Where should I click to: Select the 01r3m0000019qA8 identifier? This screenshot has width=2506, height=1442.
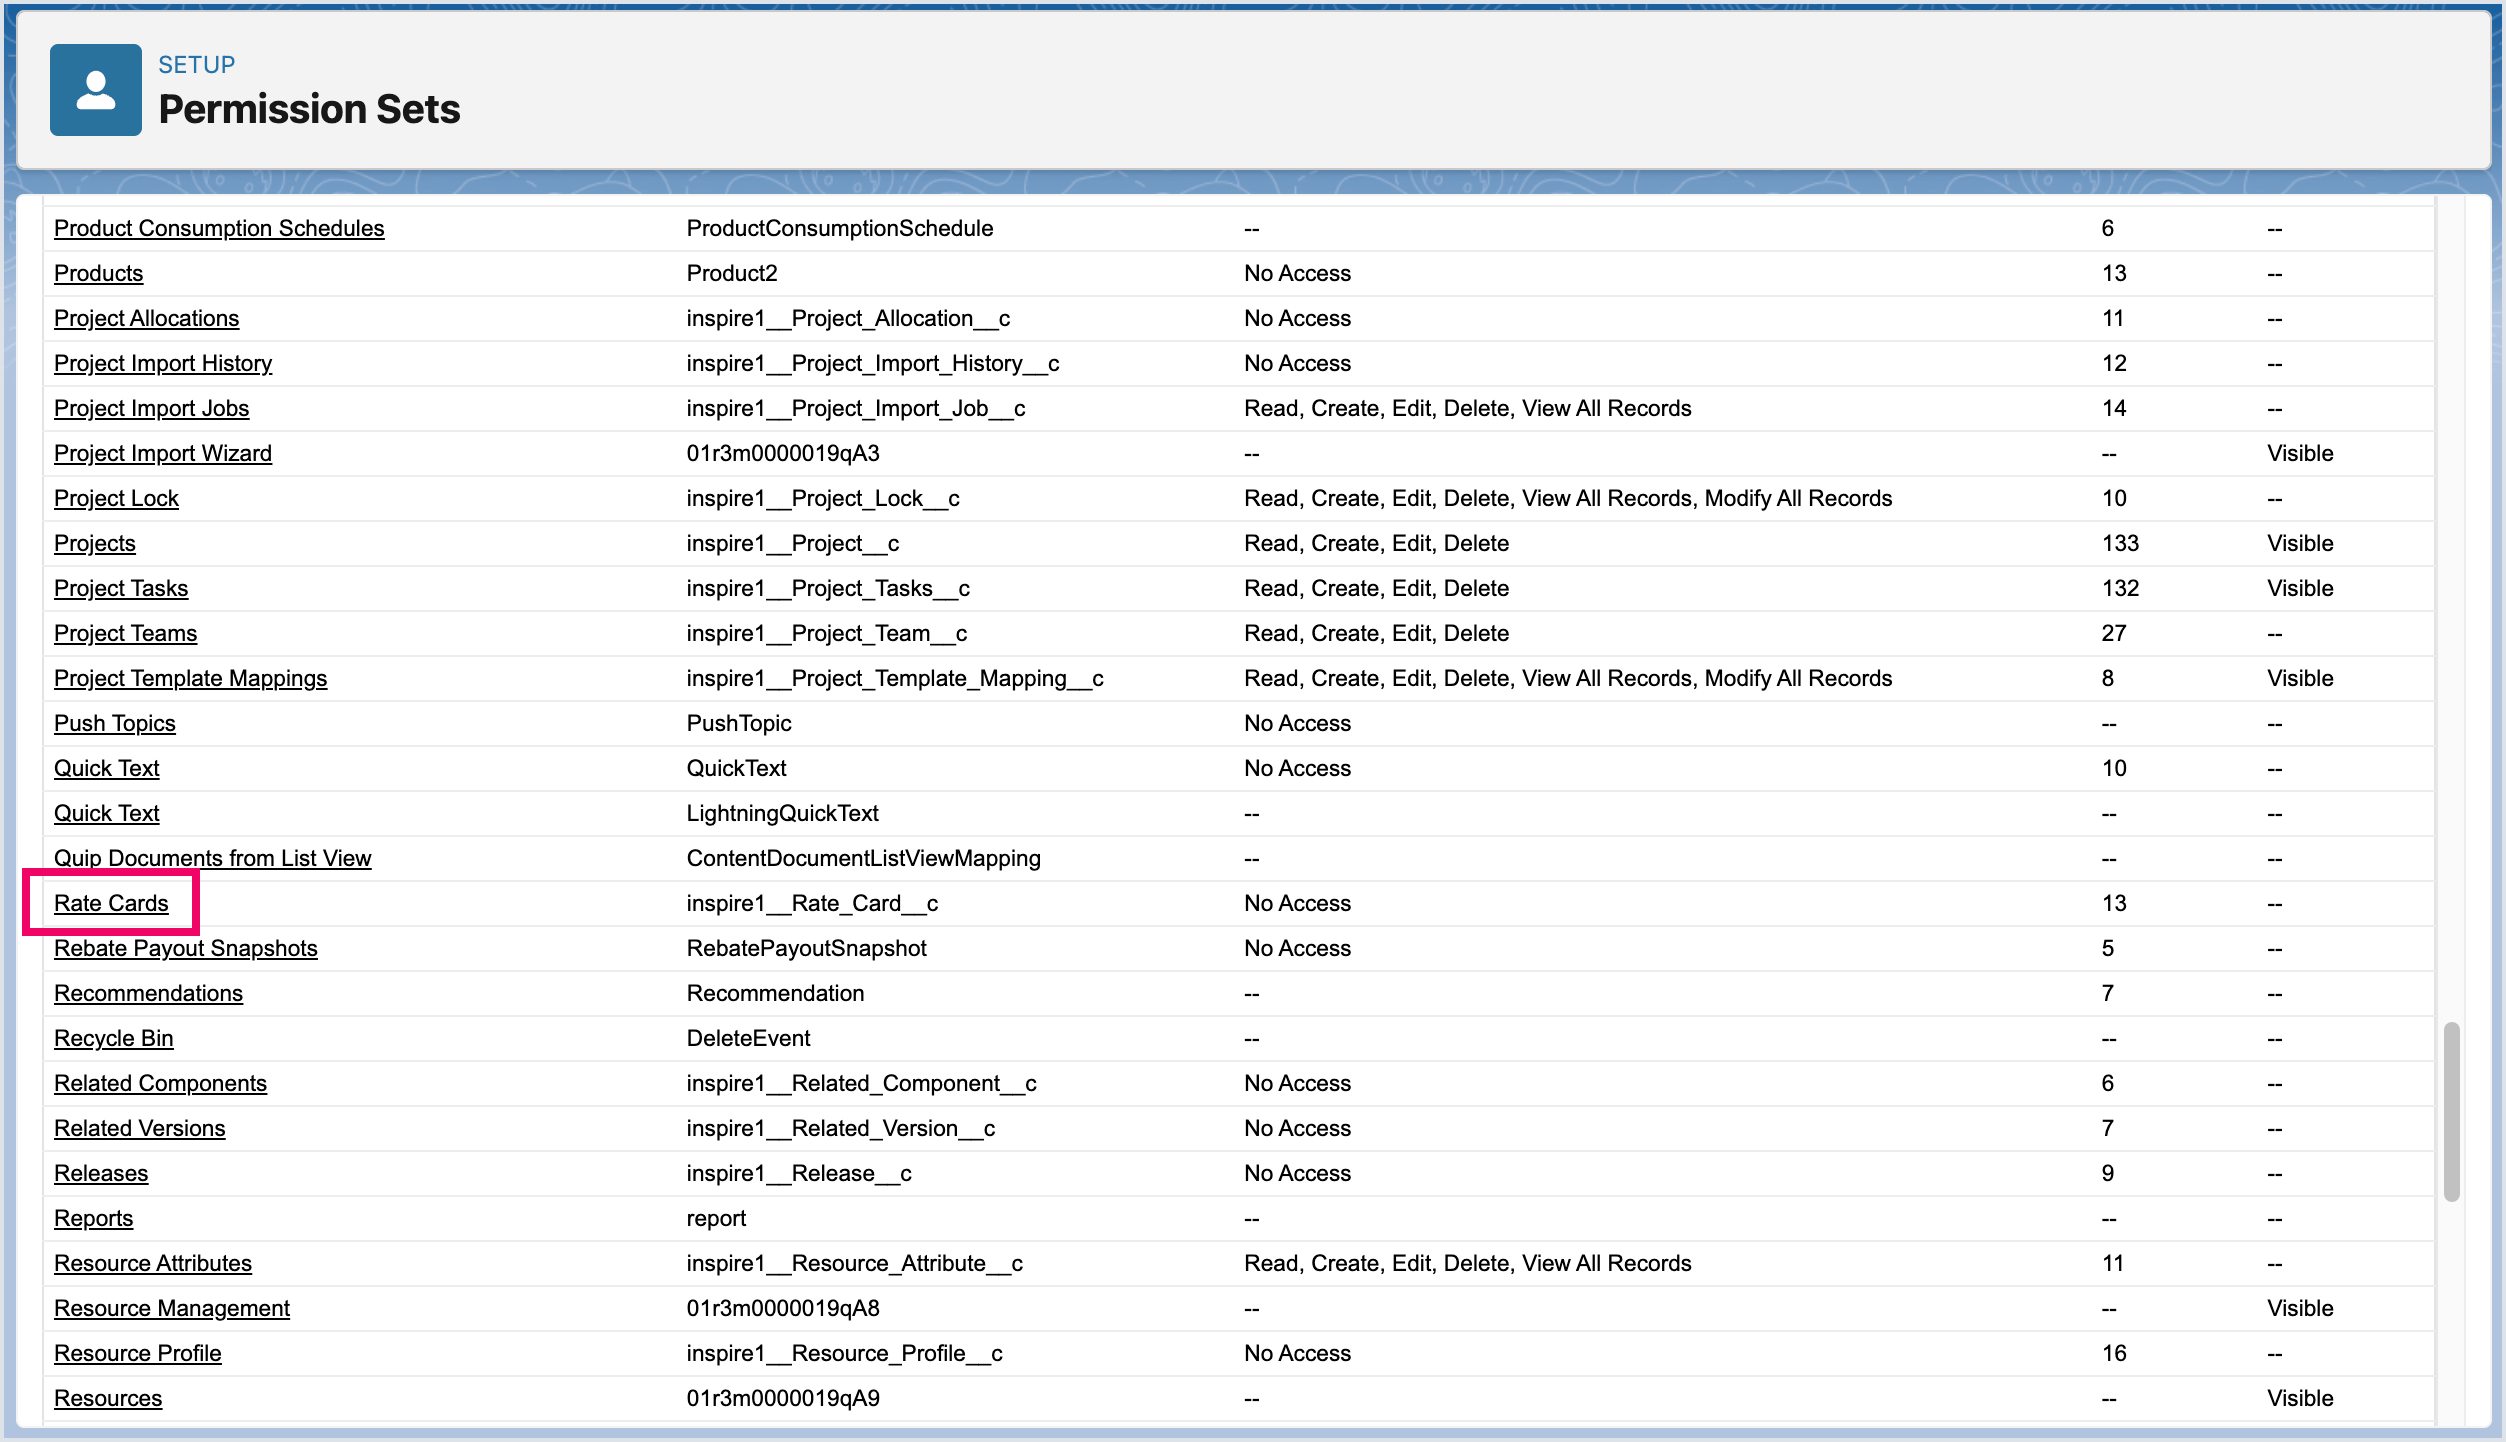pyautogui.click(x=783, y=1308)
